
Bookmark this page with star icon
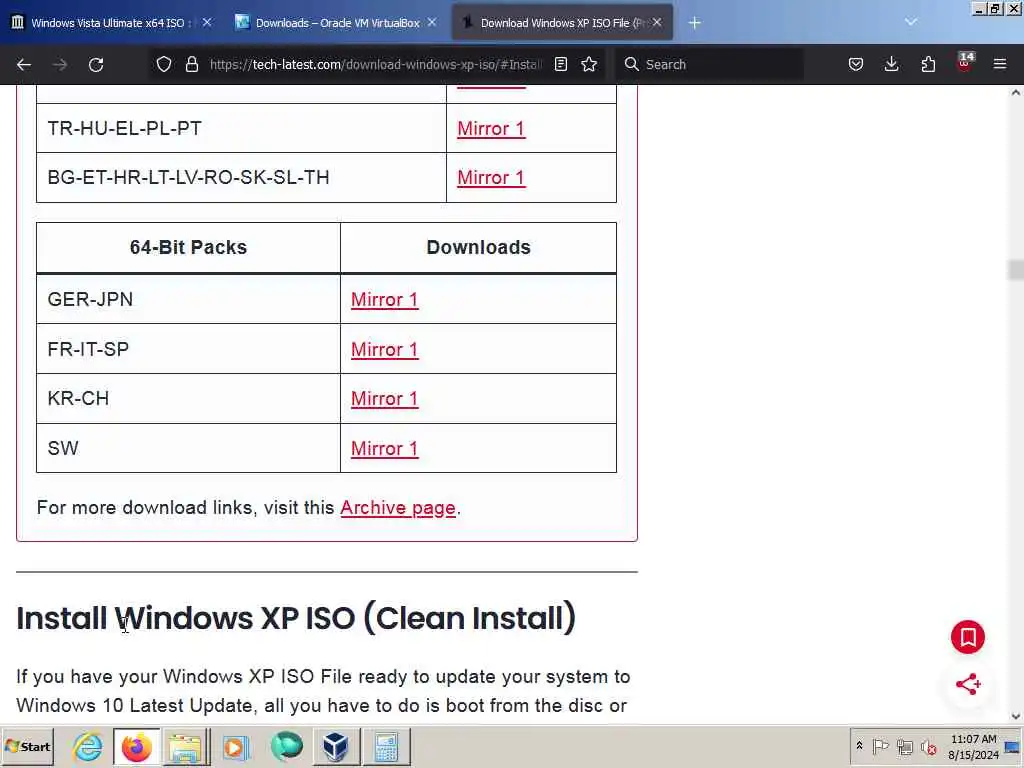pos(589,64)
